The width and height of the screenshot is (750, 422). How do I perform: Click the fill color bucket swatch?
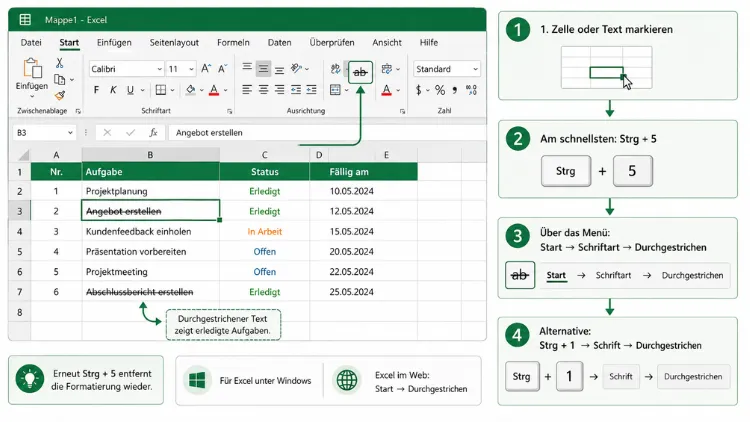[190, 89]
